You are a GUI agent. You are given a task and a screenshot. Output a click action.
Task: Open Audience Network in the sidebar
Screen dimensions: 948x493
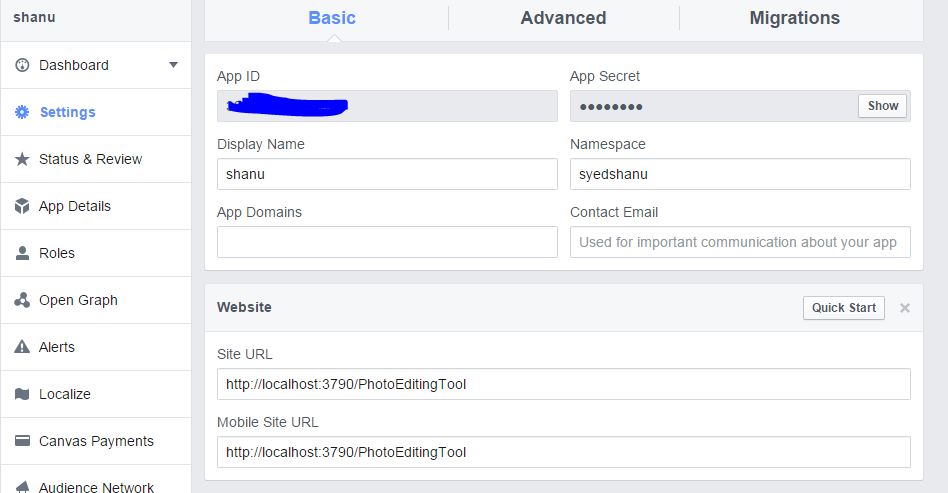point(96,487)
